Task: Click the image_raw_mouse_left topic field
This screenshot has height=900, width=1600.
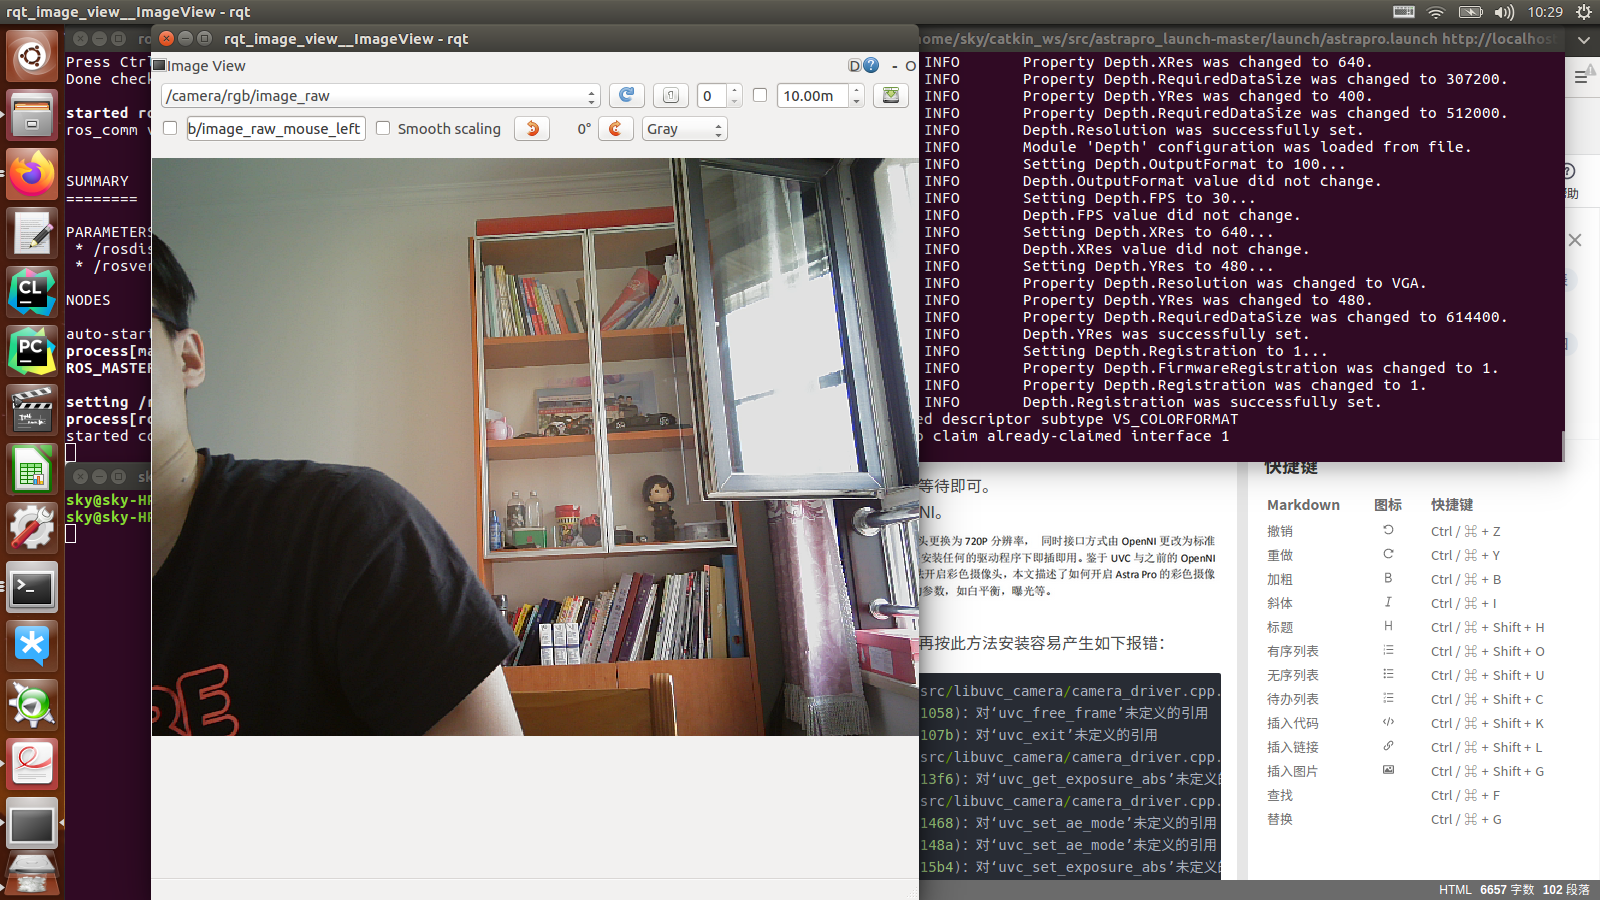Action: [275, 128]
